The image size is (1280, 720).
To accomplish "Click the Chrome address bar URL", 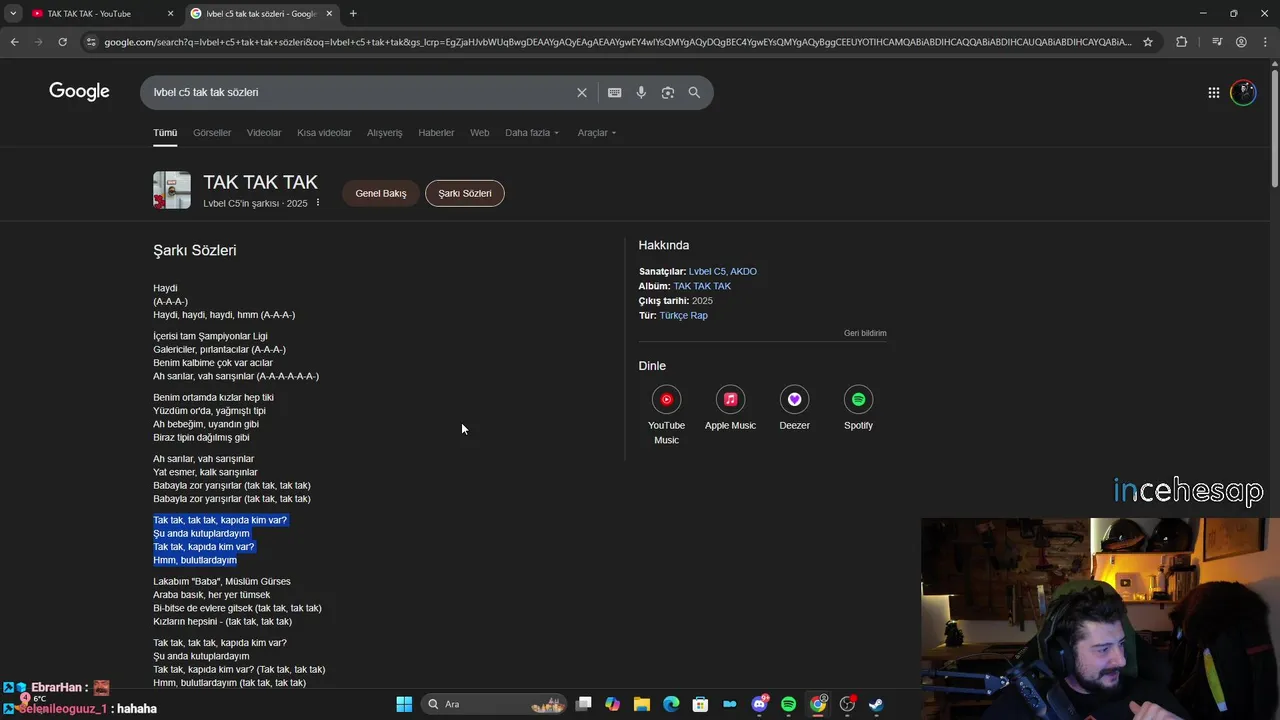I will [x=618, y=42].
